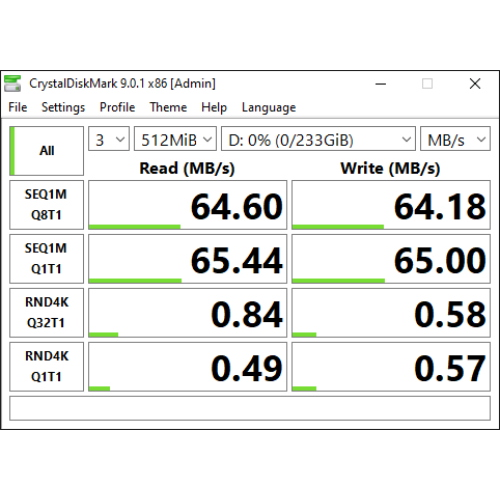
Task: Click the 0.57 write result
Action: [391, 367]
